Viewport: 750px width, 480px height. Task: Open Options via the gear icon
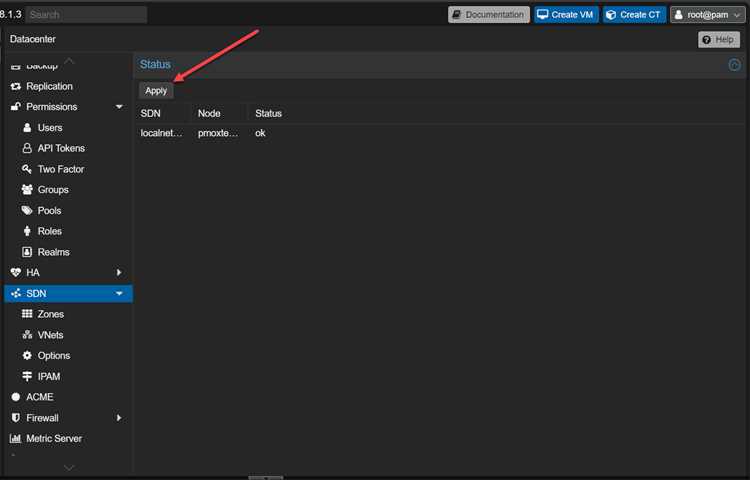click(27, 356)
